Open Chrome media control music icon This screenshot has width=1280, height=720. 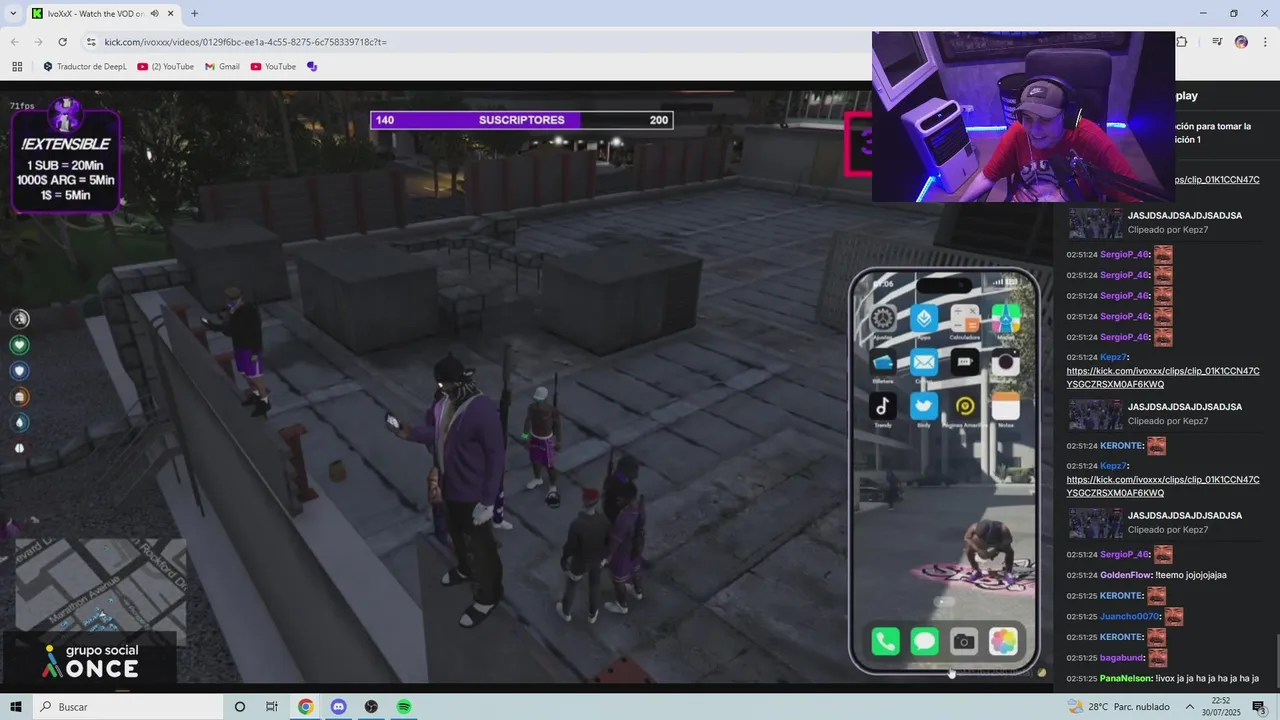coord(1217,42)
